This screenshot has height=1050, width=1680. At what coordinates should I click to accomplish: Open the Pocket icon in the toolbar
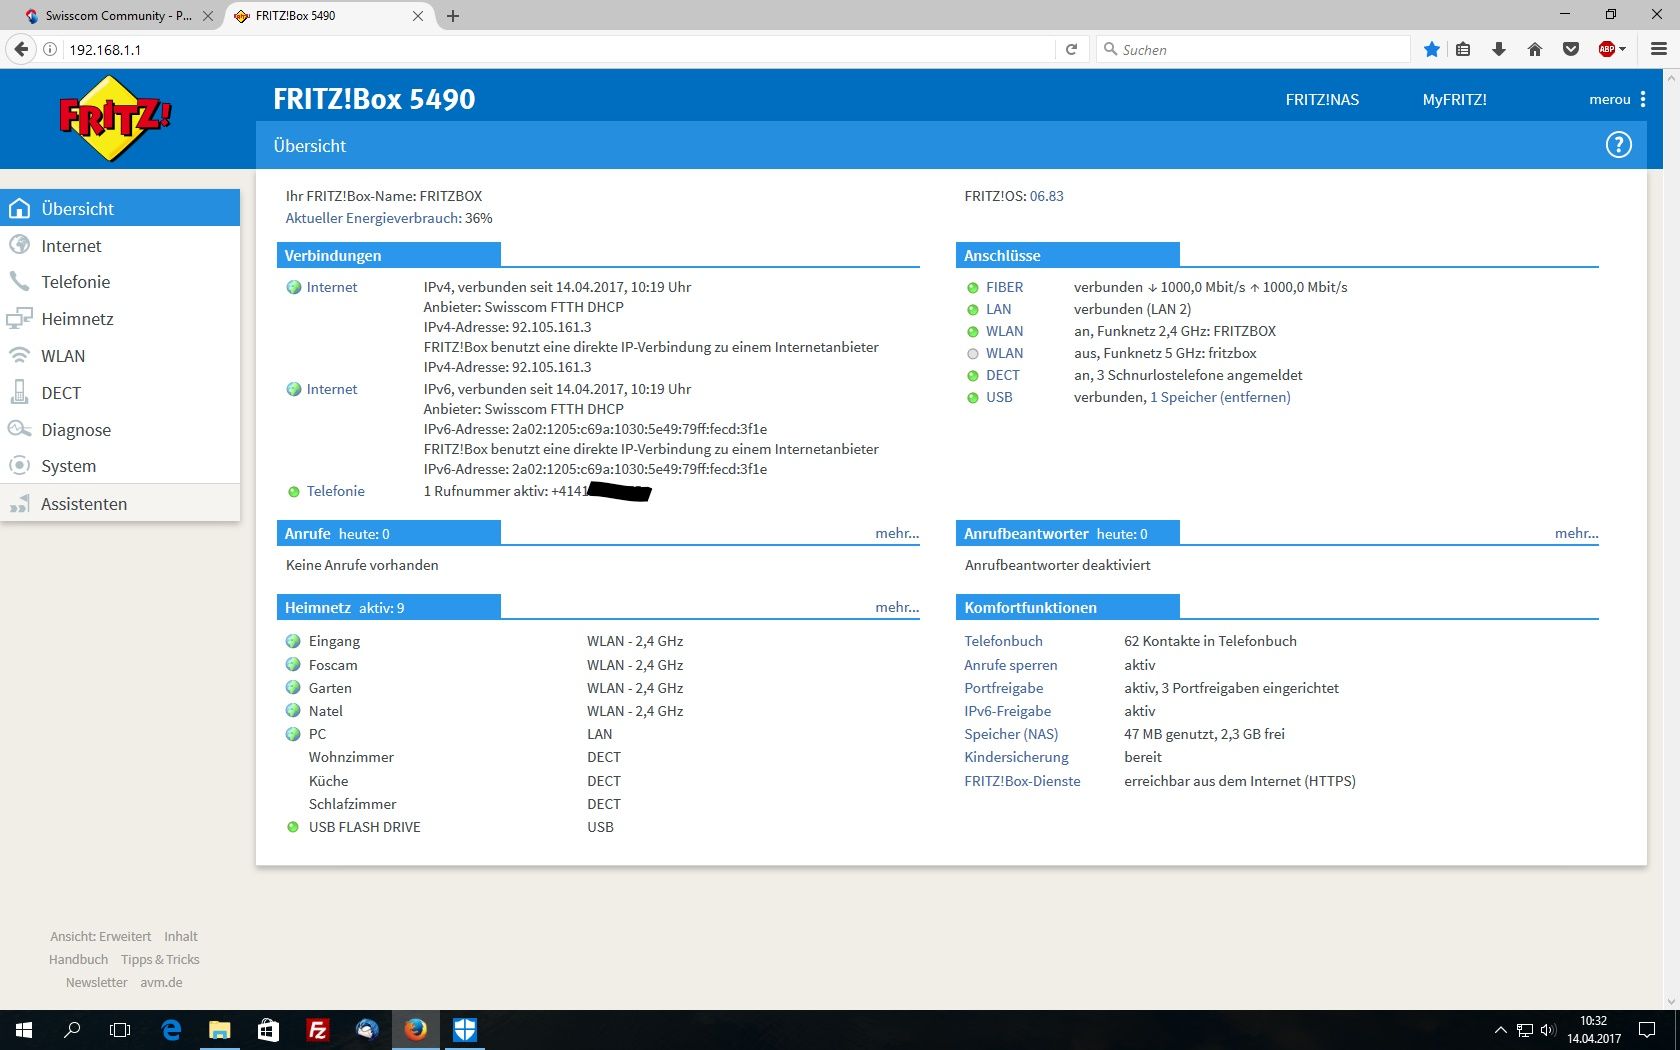[x=1571, y=49]
